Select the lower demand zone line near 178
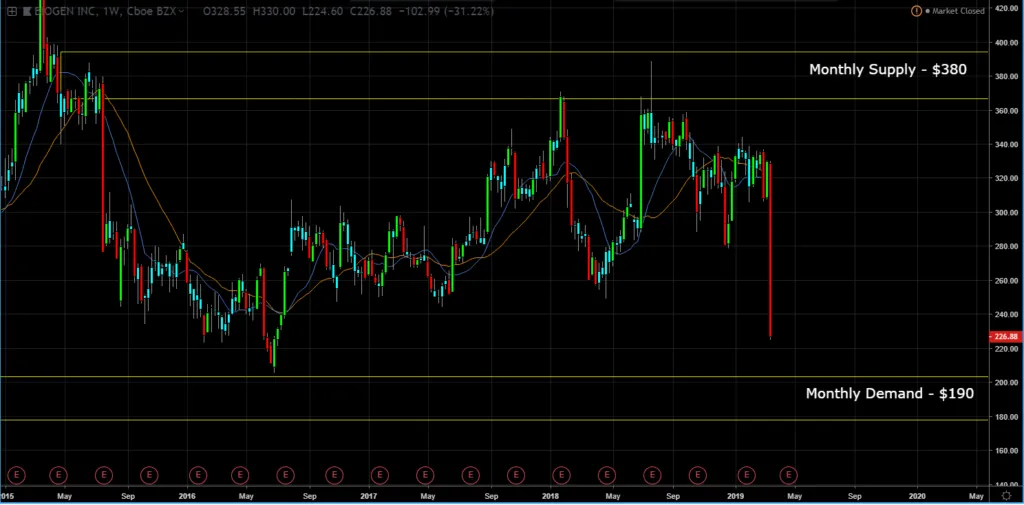 coord(494,419)
